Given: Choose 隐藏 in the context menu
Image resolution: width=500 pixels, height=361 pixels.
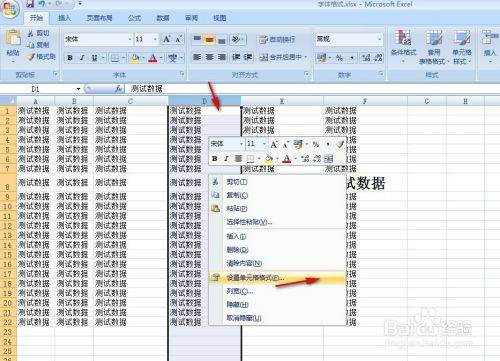Looking at the screenshot, I should coord(277,305).
